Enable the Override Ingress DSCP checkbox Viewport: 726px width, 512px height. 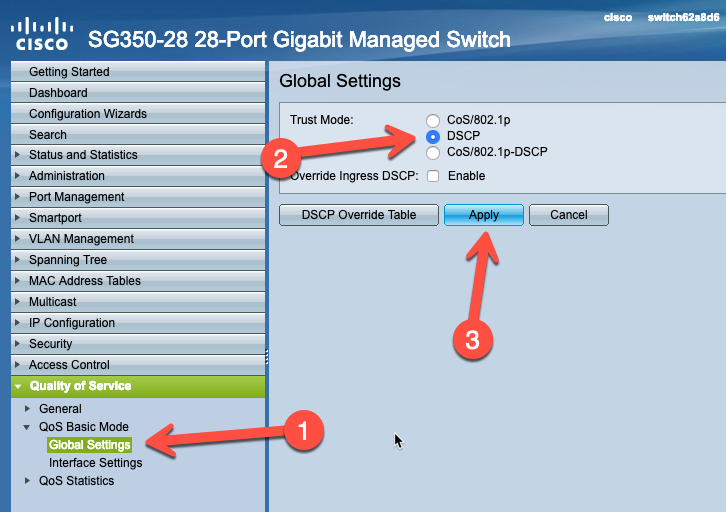(x=433, y=176)
